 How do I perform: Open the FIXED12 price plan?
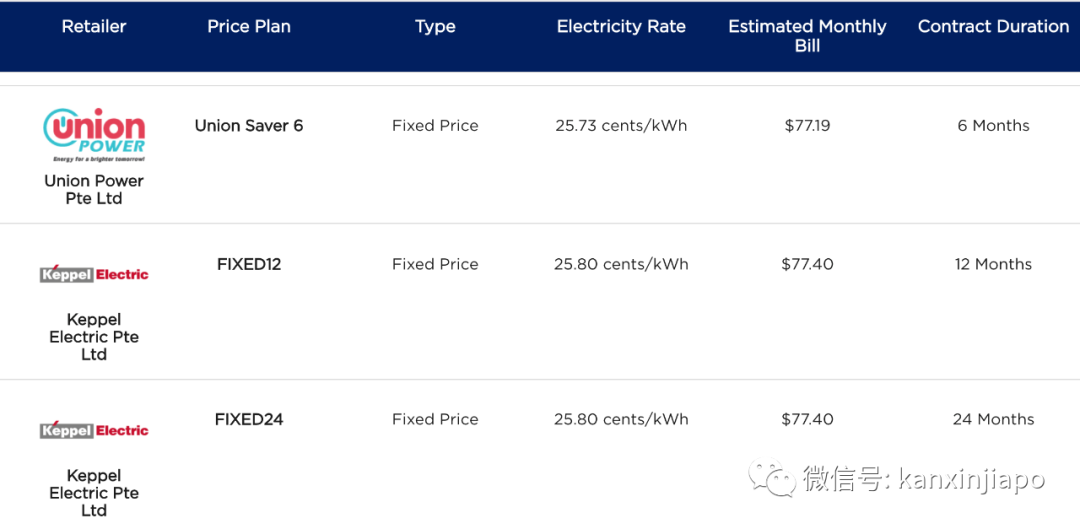249,265
